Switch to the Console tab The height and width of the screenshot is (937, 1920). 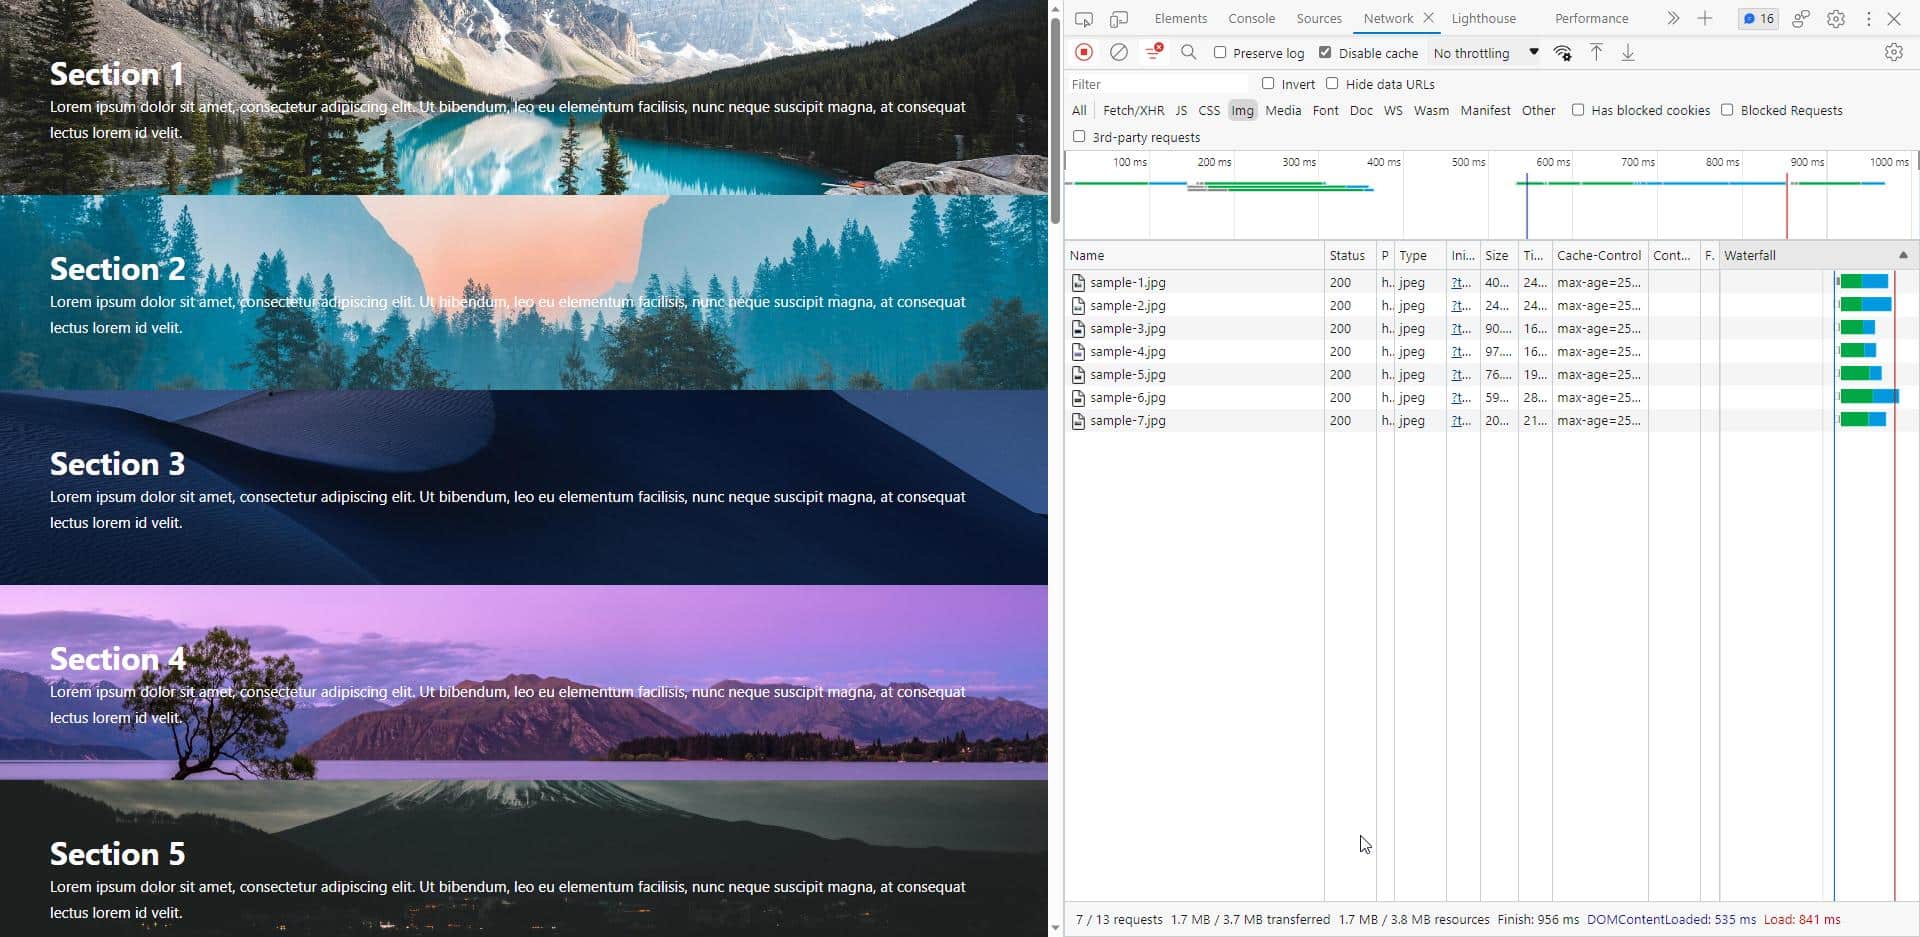click(x=1251, y=18)
